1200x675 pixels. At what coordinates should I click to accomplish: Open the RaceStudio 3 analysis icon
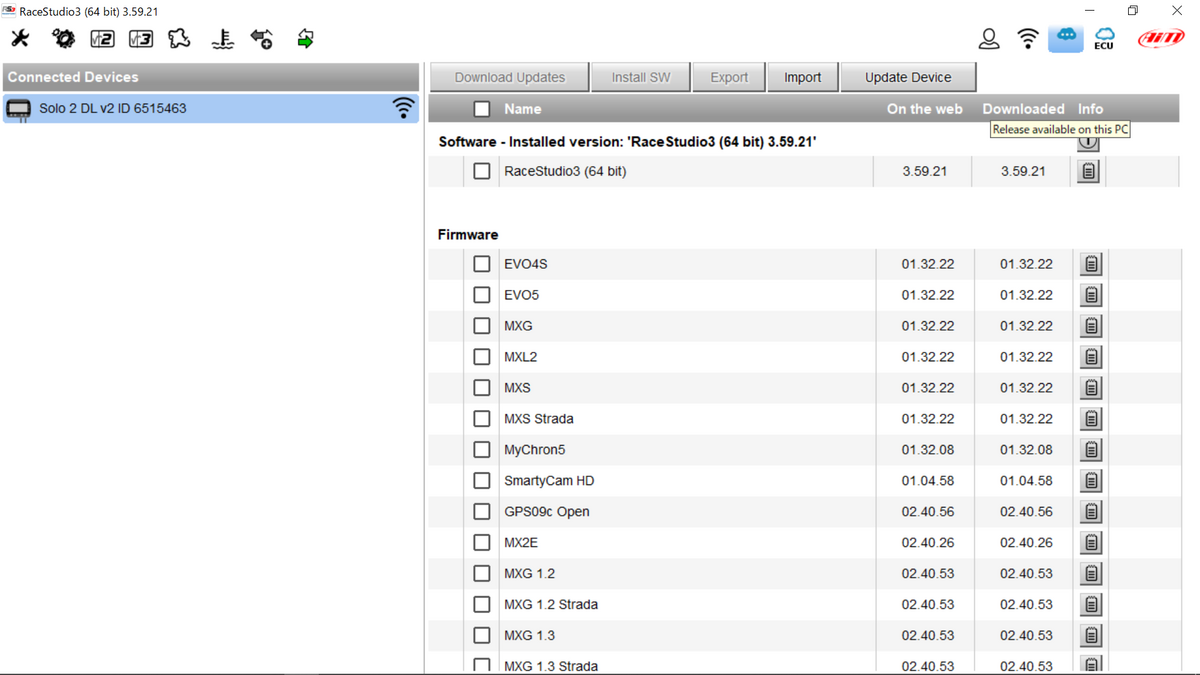(141, 38)
